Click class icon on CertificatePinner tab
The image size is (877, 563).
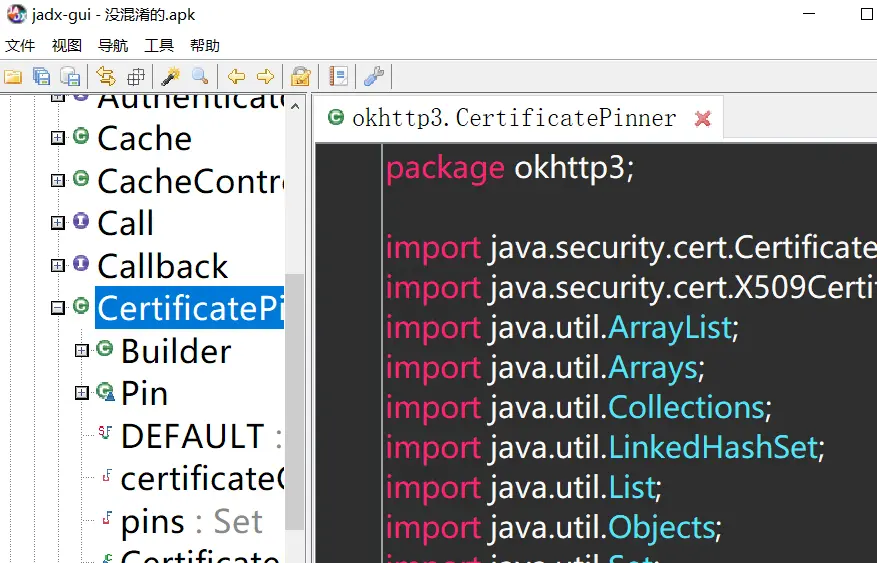coord(336,117)
